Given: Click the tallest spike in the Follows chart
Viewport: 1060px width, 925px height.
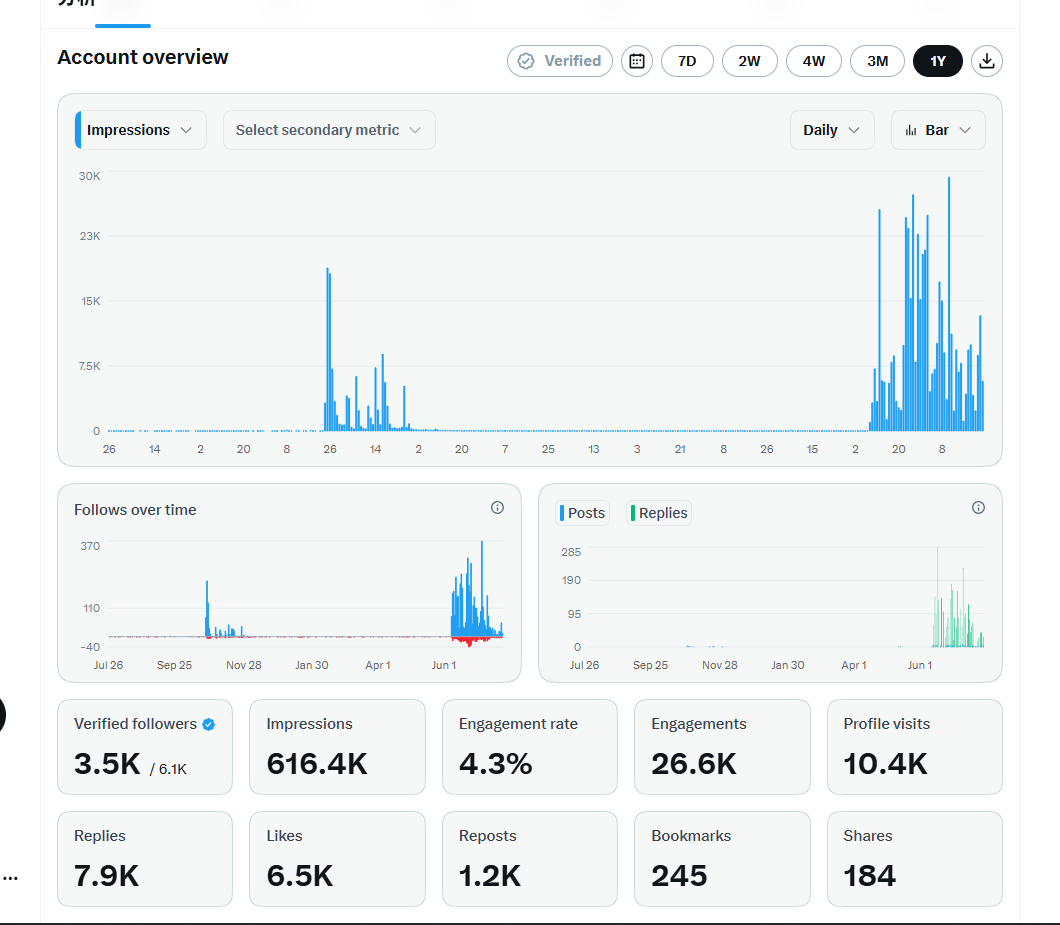Looking at the screenshot, I should [482, 588].
